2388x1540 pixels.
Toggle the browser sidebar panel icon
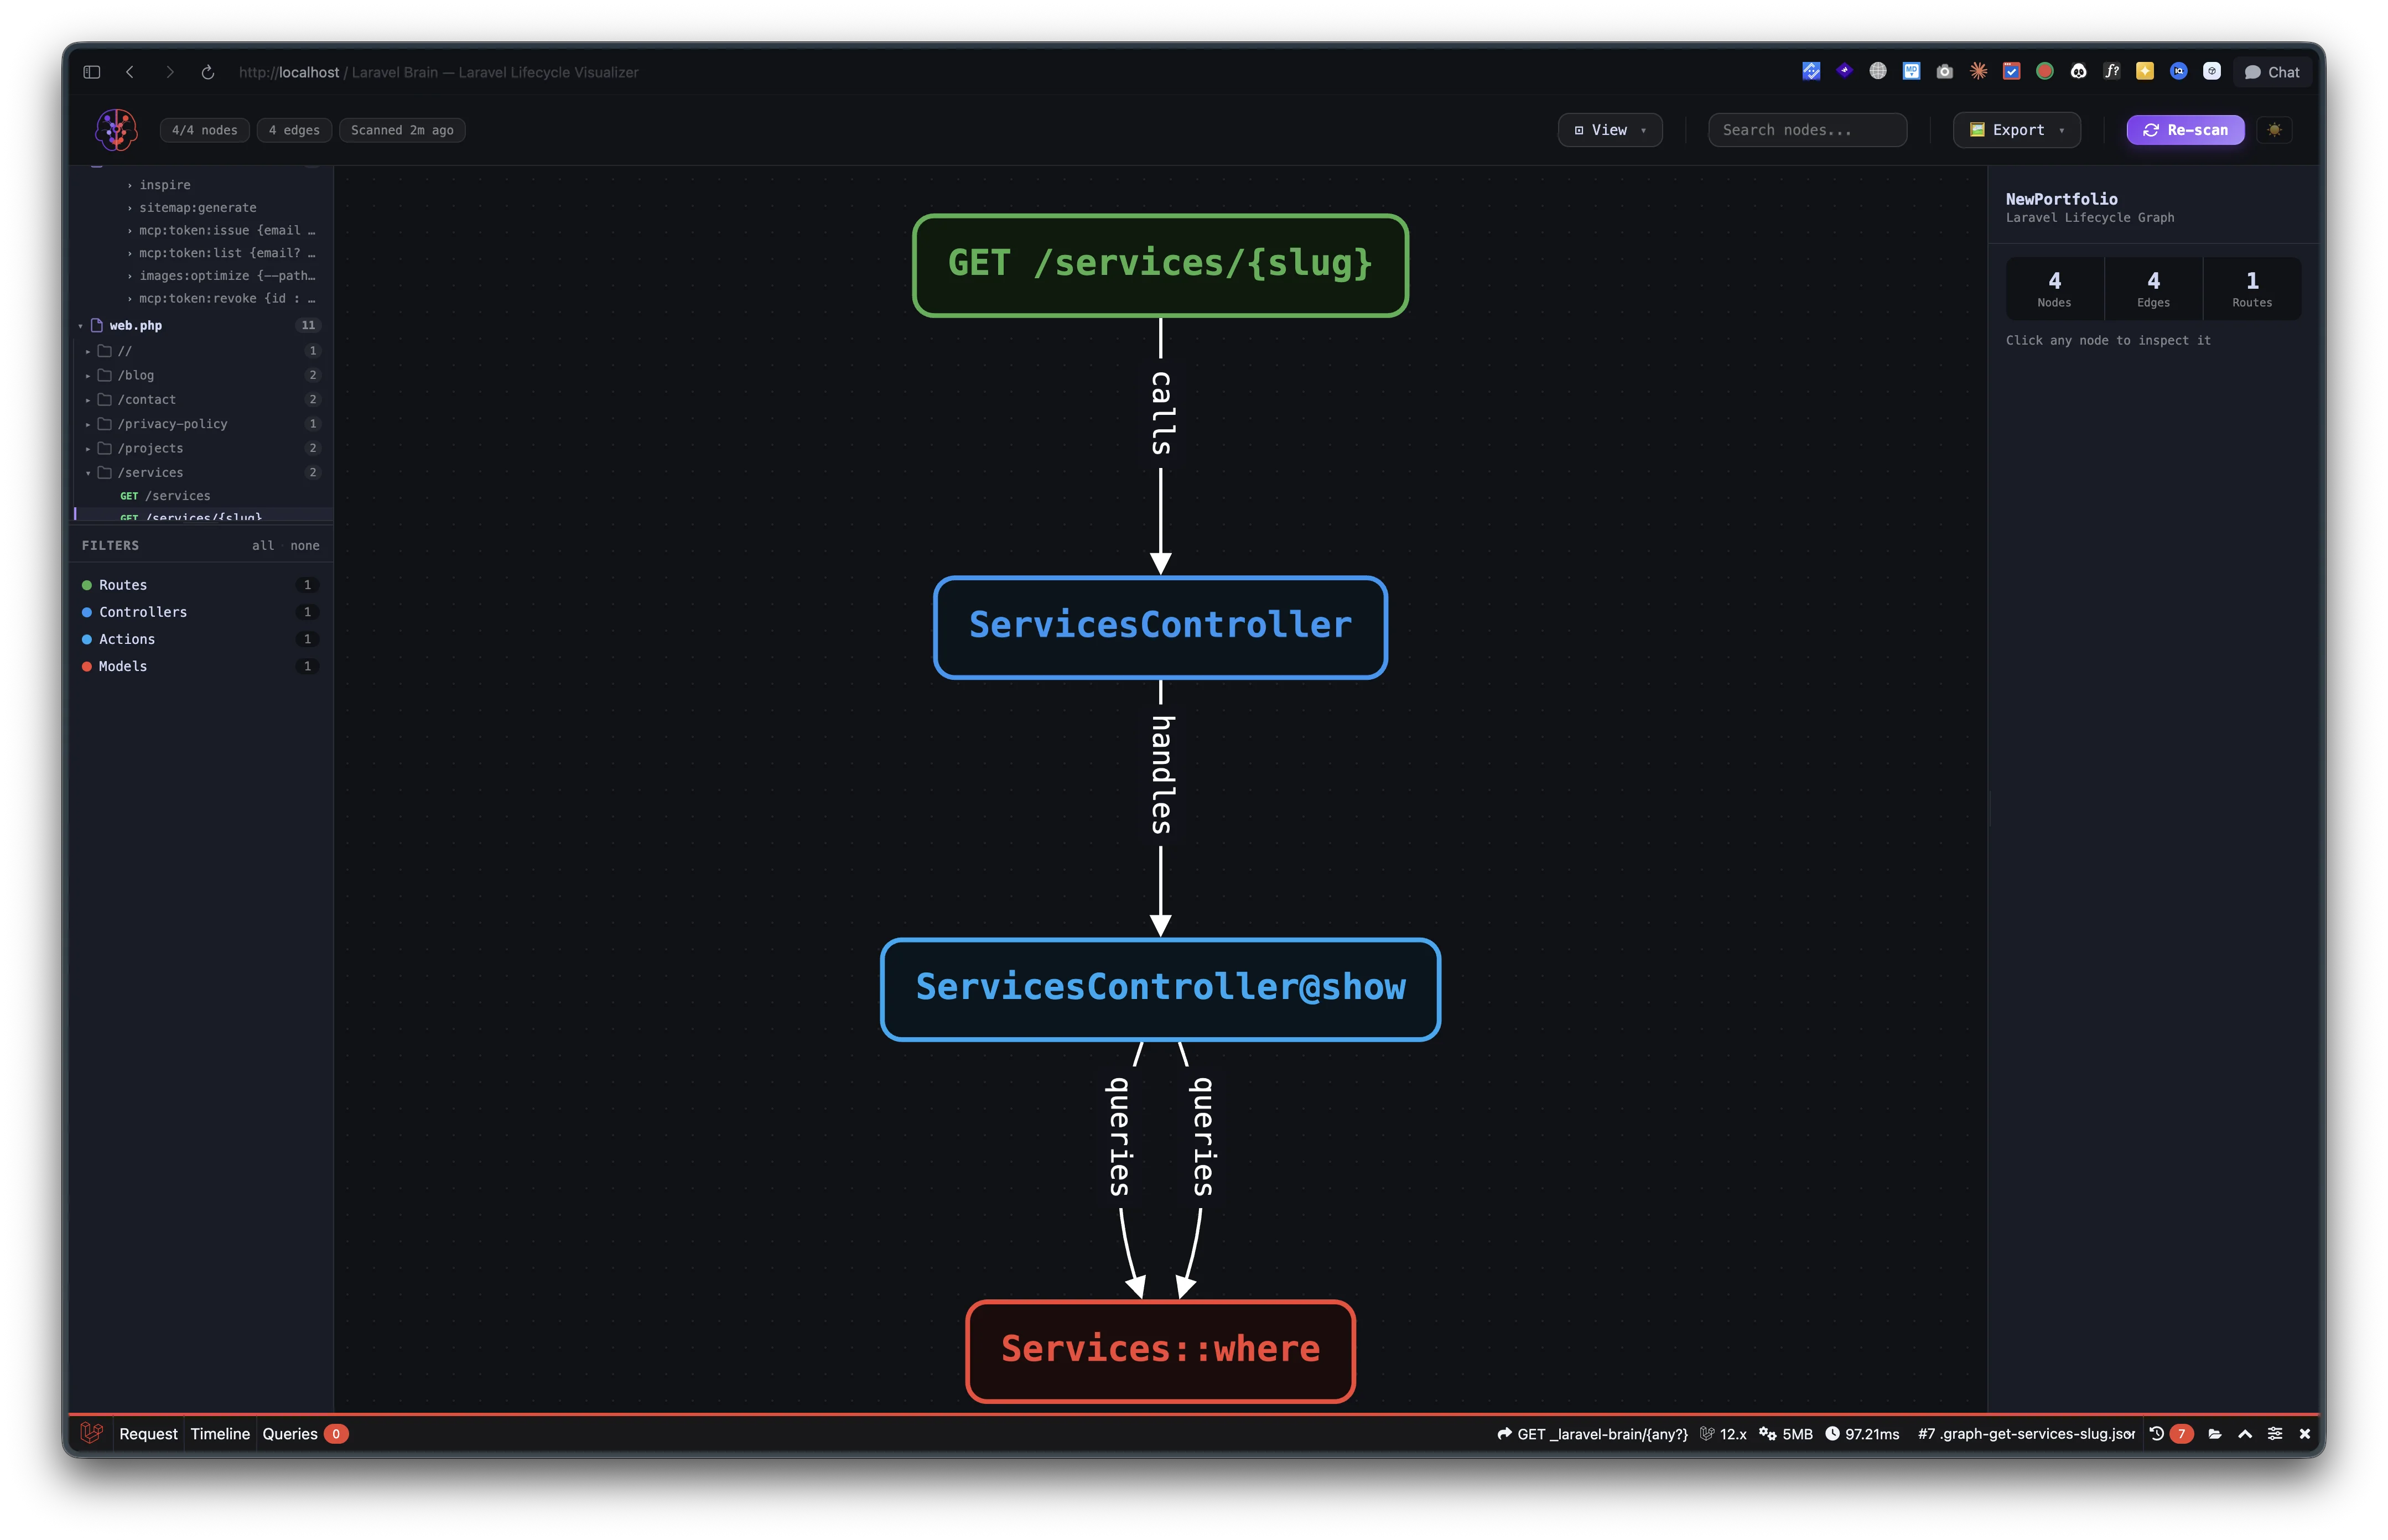(92, 72)
